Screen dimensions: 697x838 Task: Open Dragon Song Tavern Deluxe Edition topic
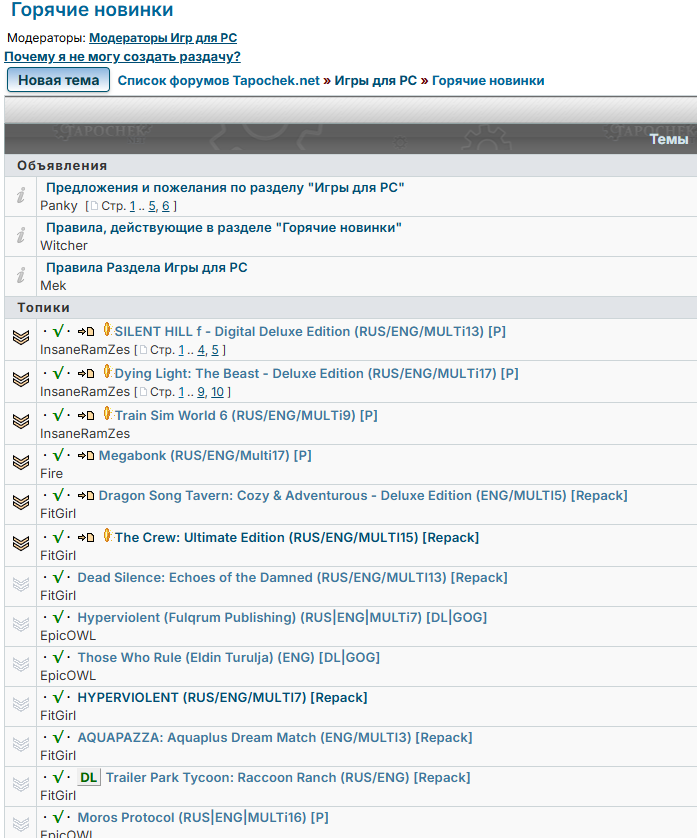[363, 496]
